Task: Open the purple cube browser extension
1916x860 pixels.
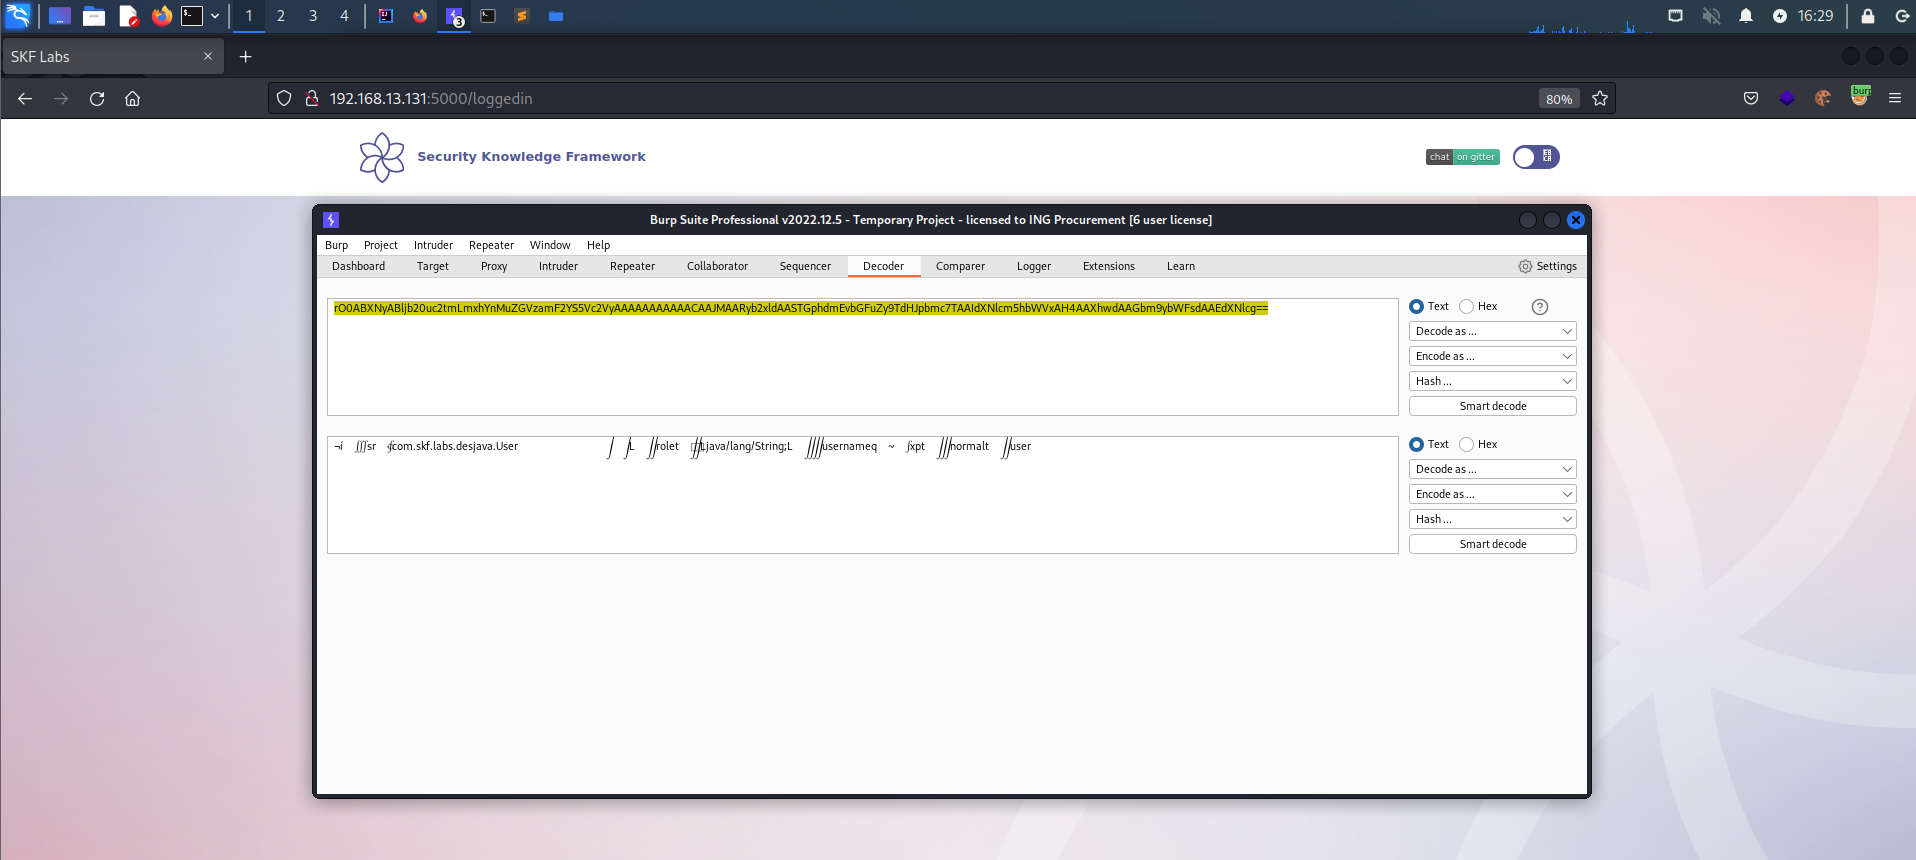Action: (x=1787, y=98)
